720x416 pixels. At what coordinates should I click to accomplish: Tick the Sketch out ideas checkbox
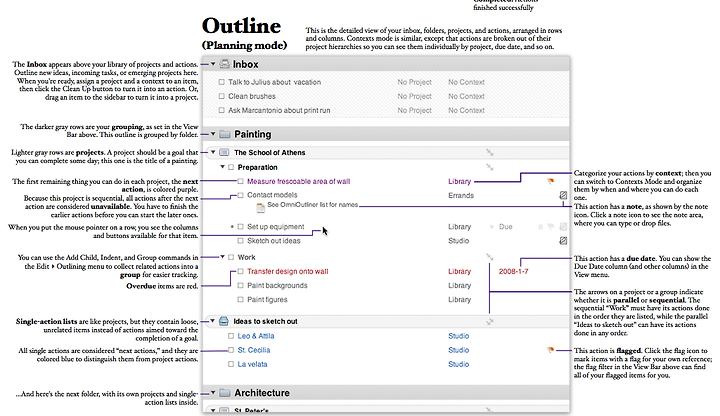(241, 241)
